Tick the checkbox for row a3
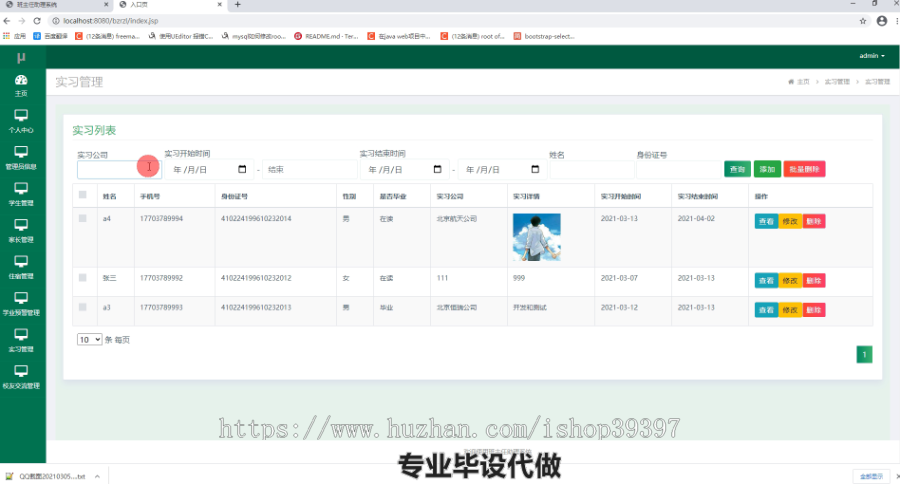 pos(83,307)
